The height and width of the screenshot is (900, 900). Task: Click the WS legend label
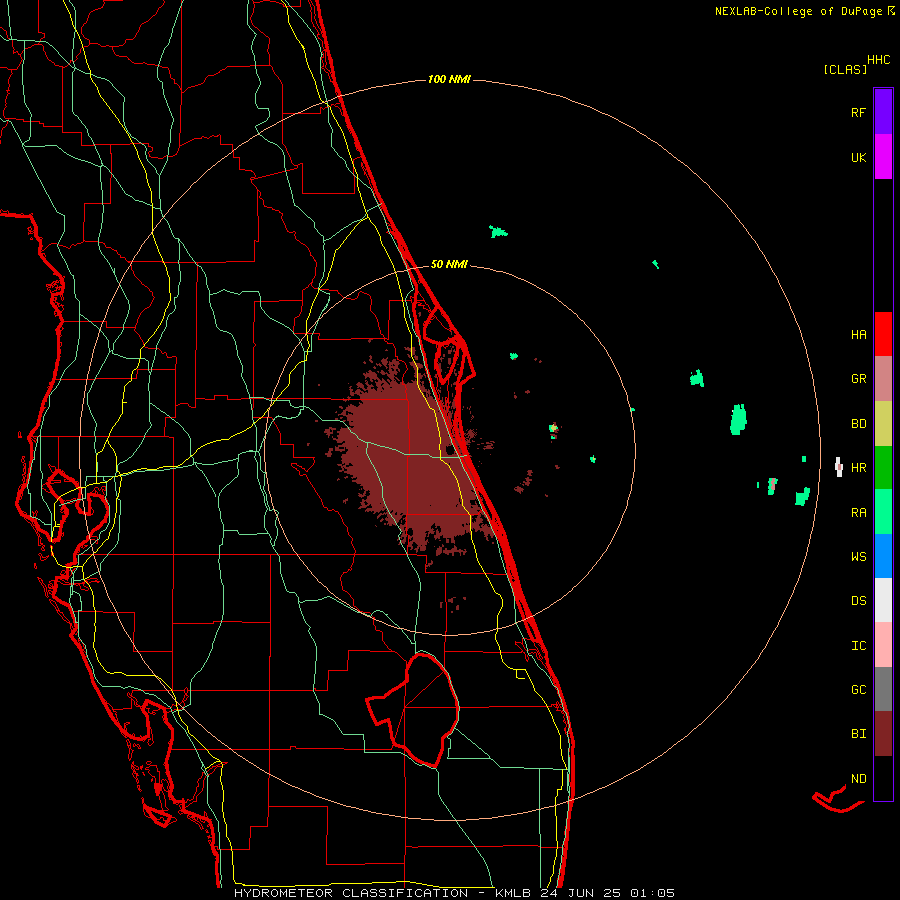[x=858, y=557]
